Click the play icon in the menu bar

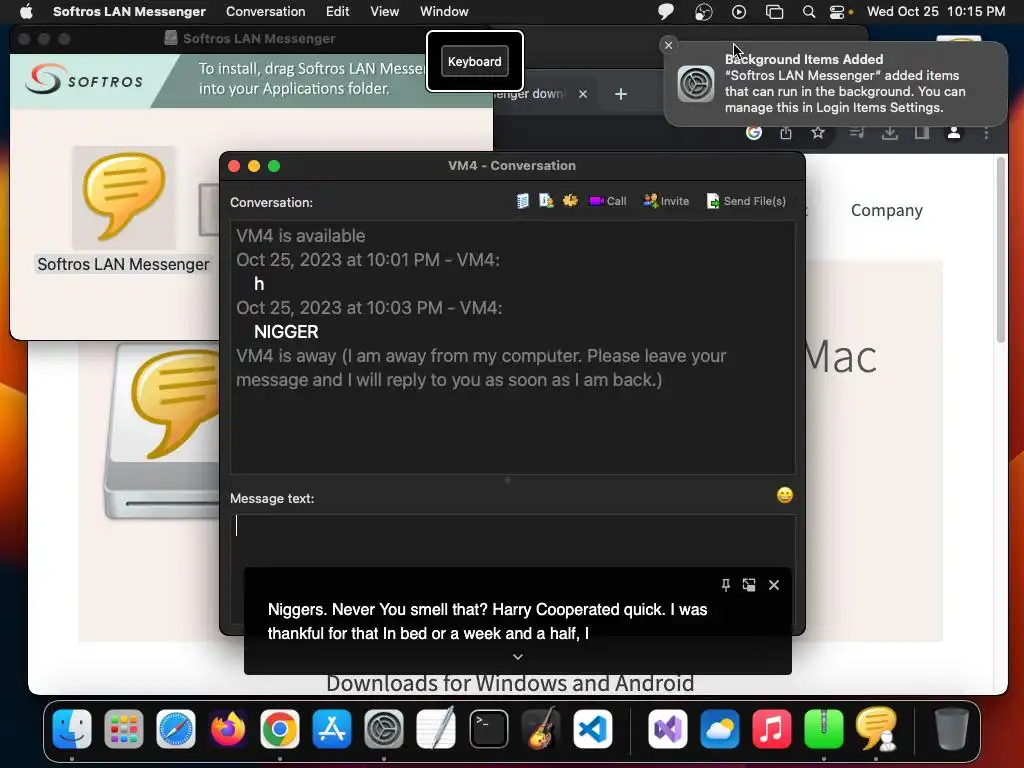pos(739,11)
